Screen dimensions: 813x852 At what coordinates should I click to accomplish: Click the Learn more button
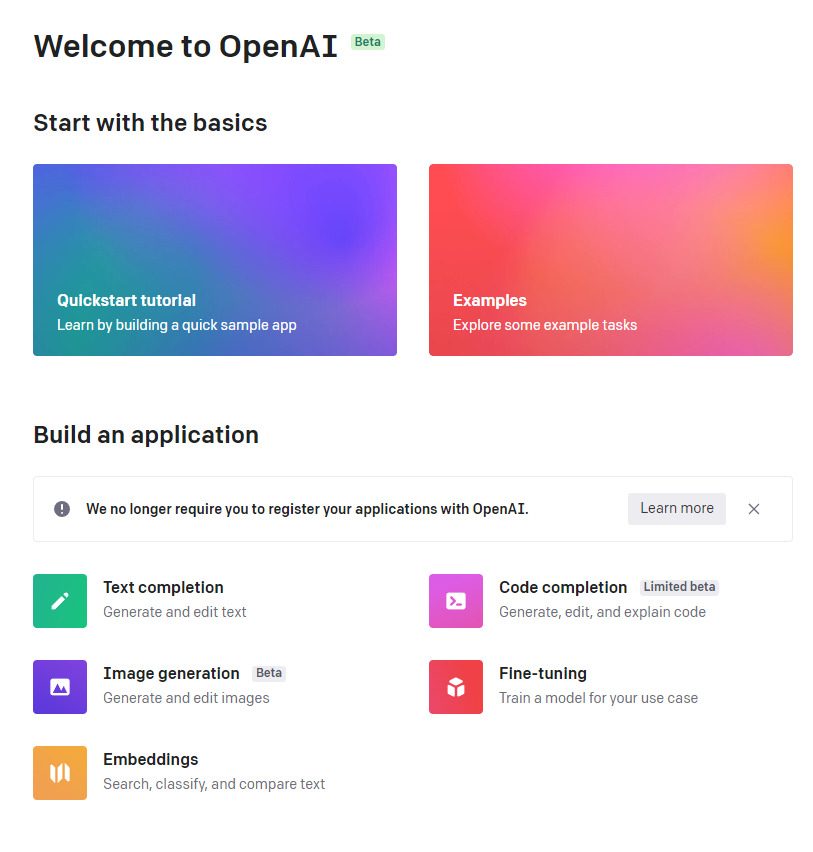tap(677, 508)
